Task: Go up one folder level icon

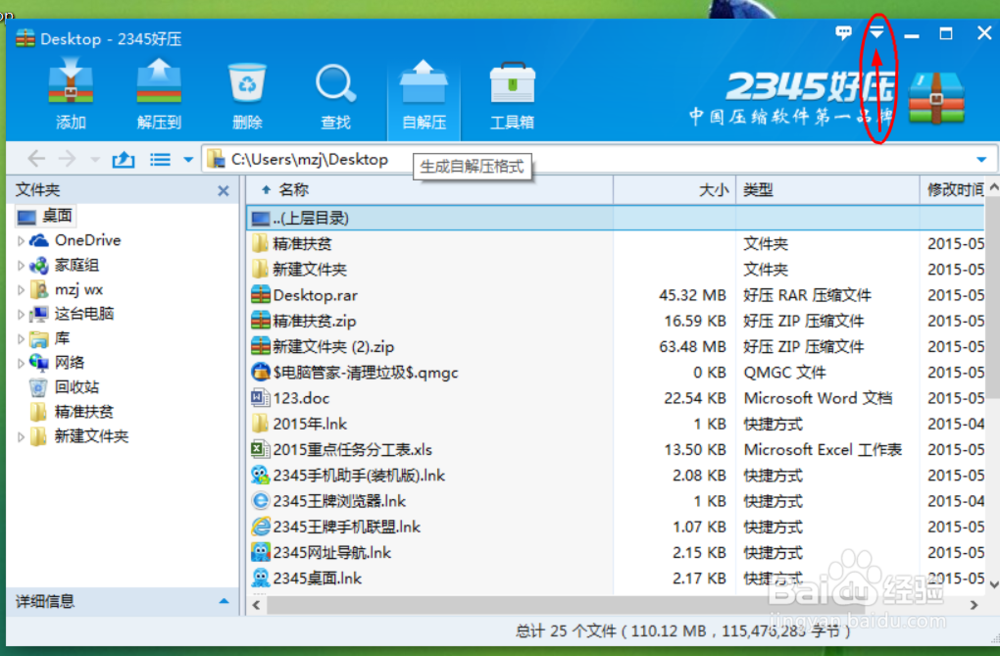Action: pos(123,159)
